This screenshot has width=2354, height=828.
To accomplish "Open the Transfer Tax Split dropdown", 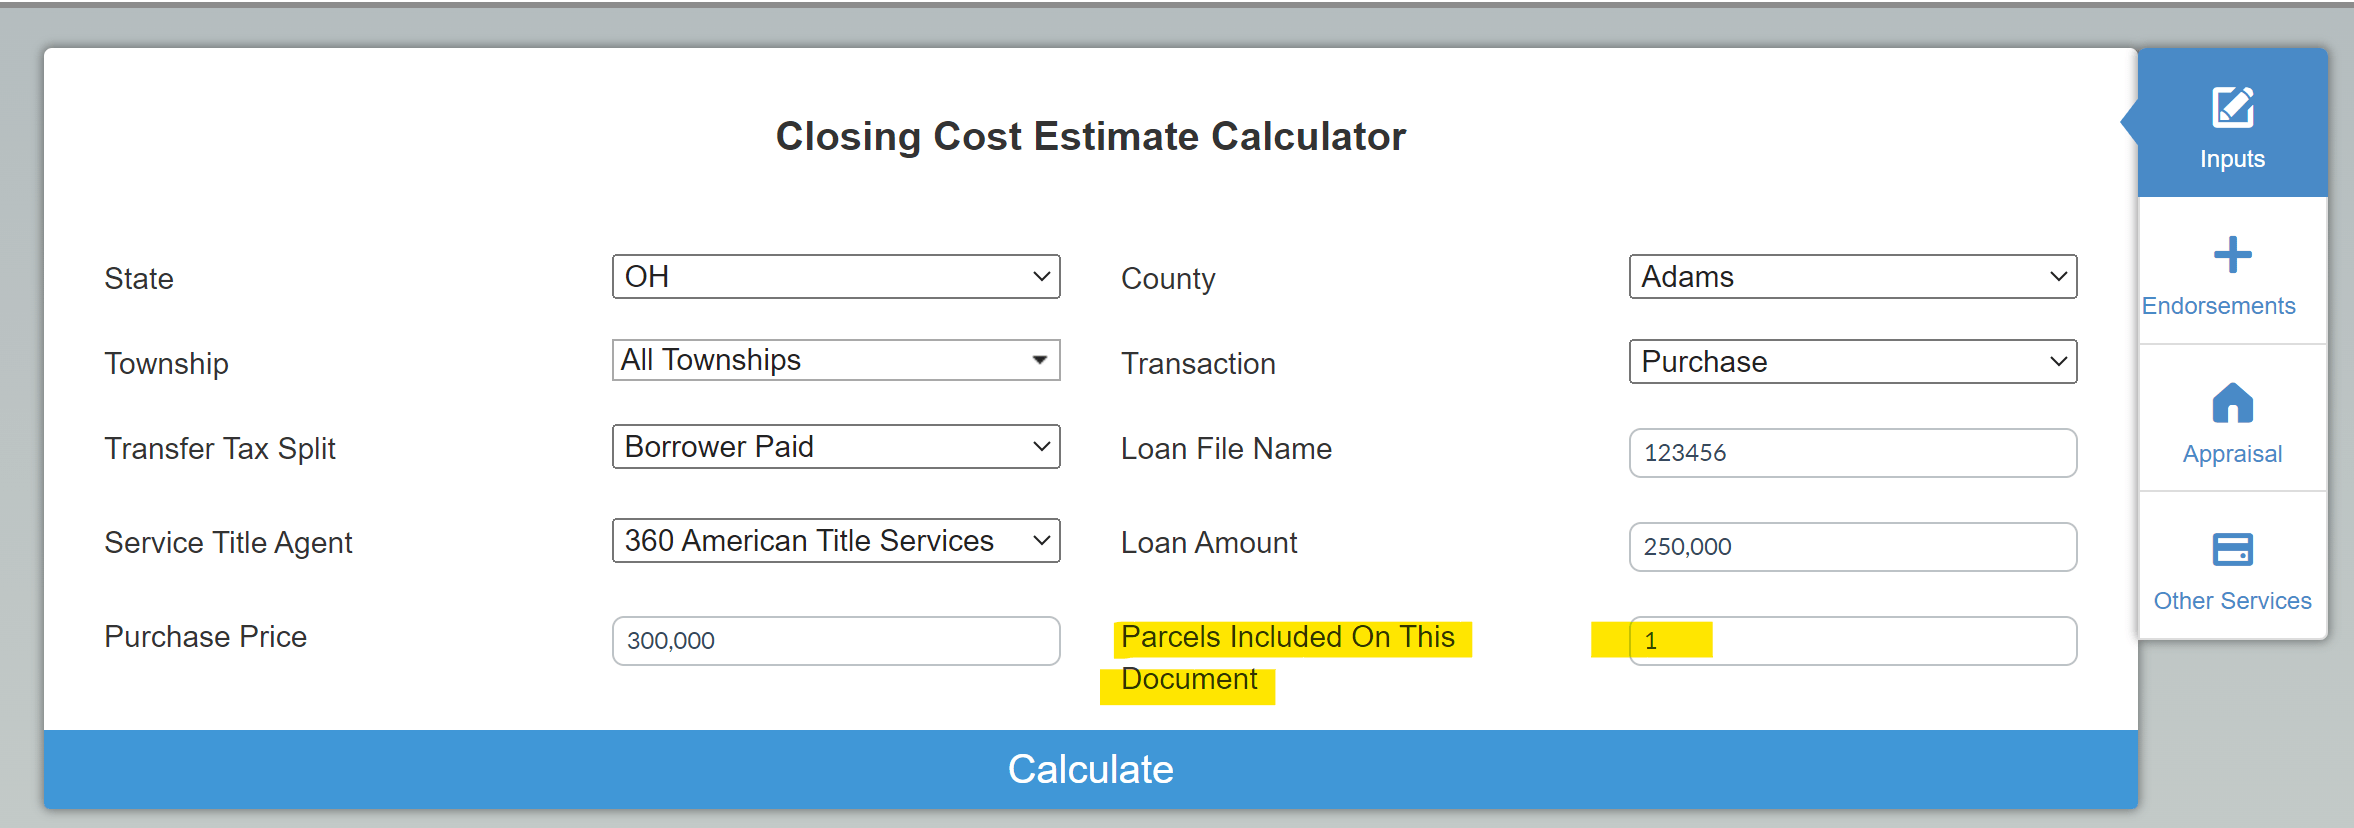I will (836, 446).
